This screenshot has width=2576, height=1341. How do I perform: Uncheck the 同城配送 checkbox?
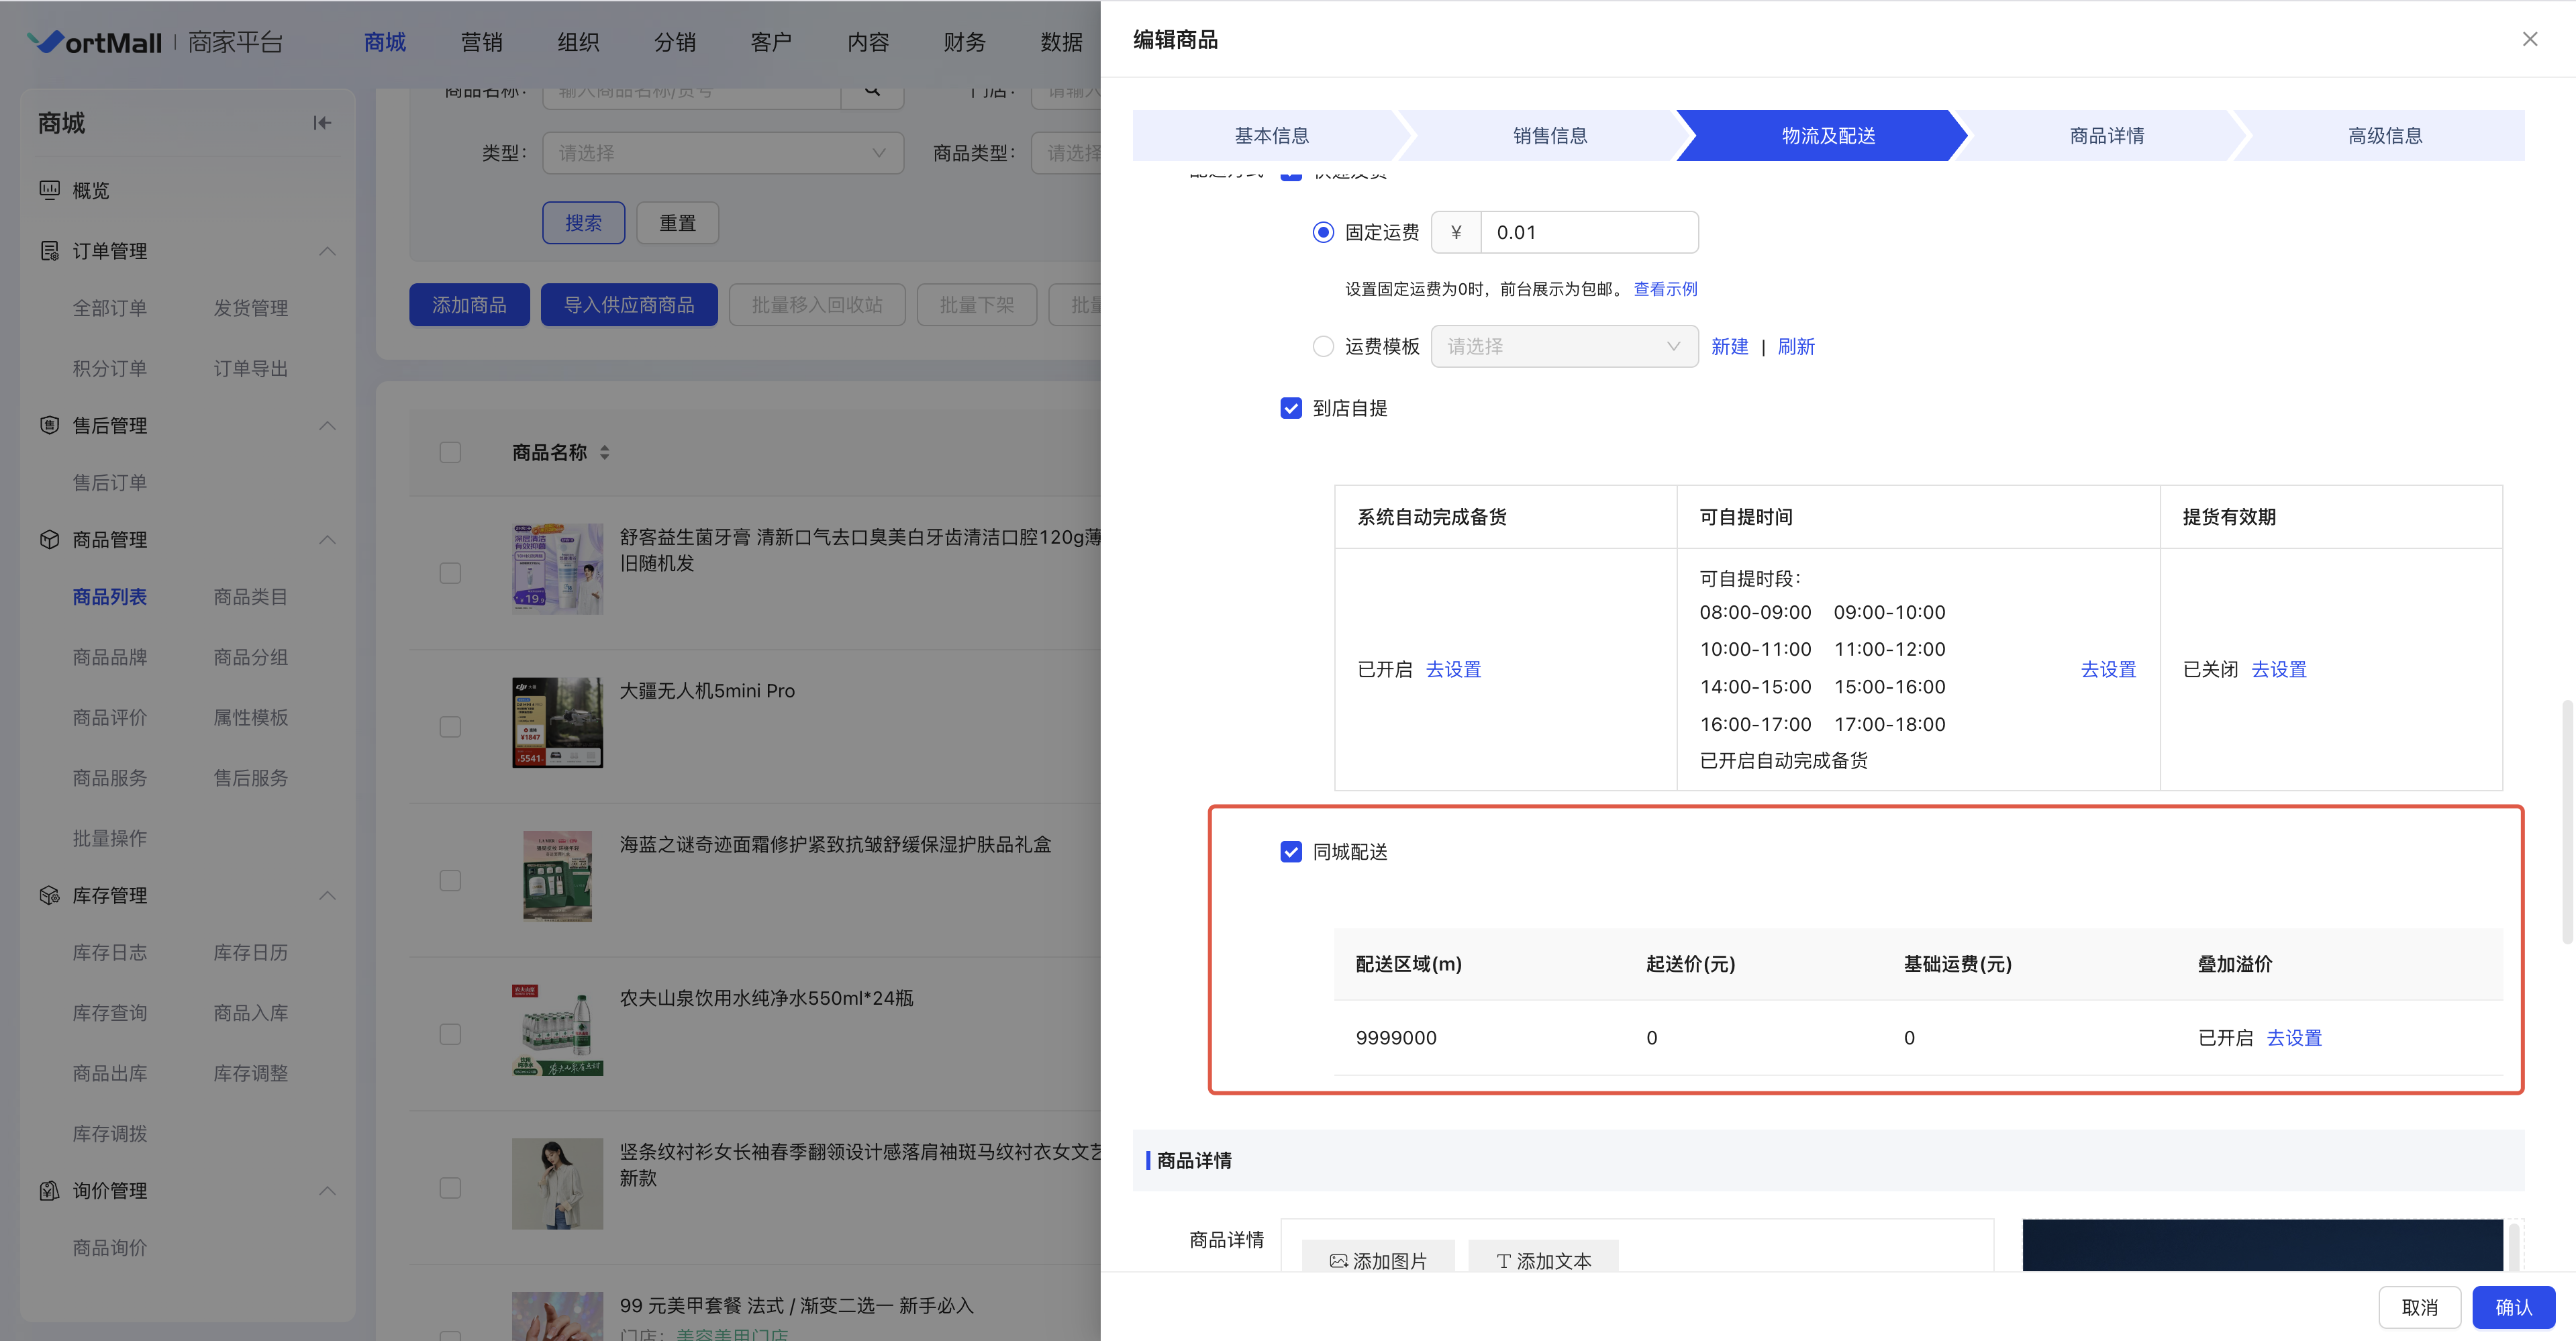click(1291, 852)
